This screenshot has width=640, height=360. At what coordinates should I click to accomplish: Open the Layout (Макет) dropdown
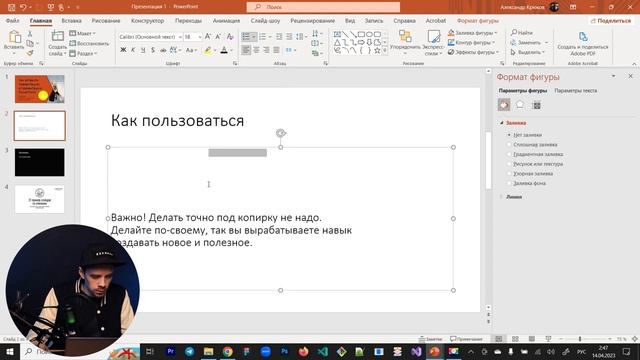82,33
